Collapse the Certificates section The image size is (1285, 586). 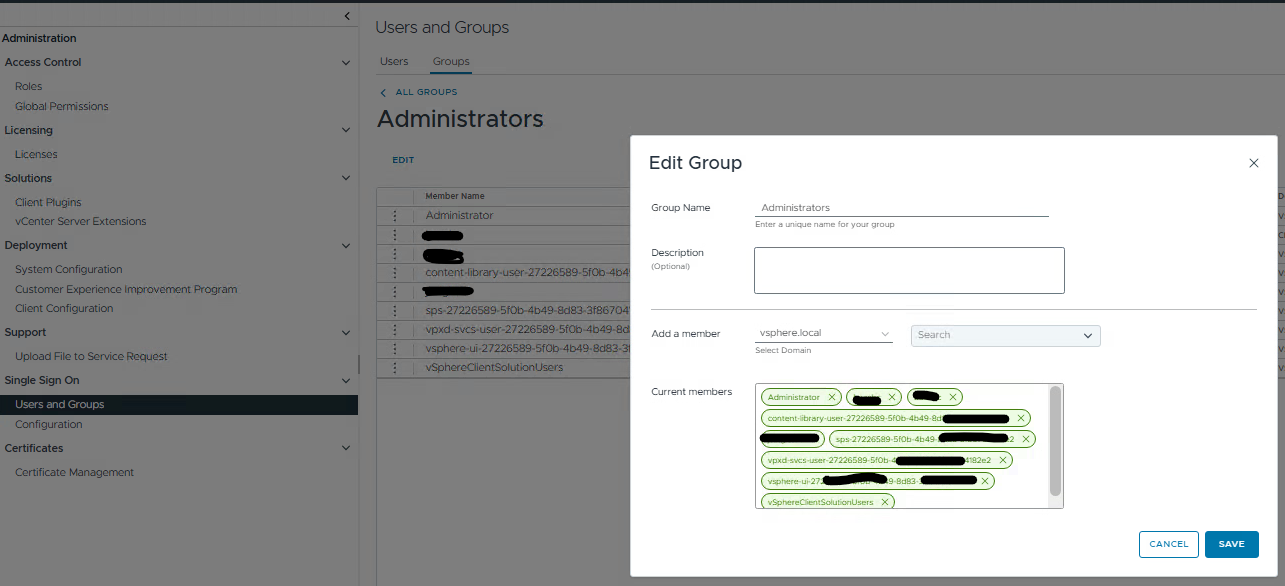(x=346, y=448)
